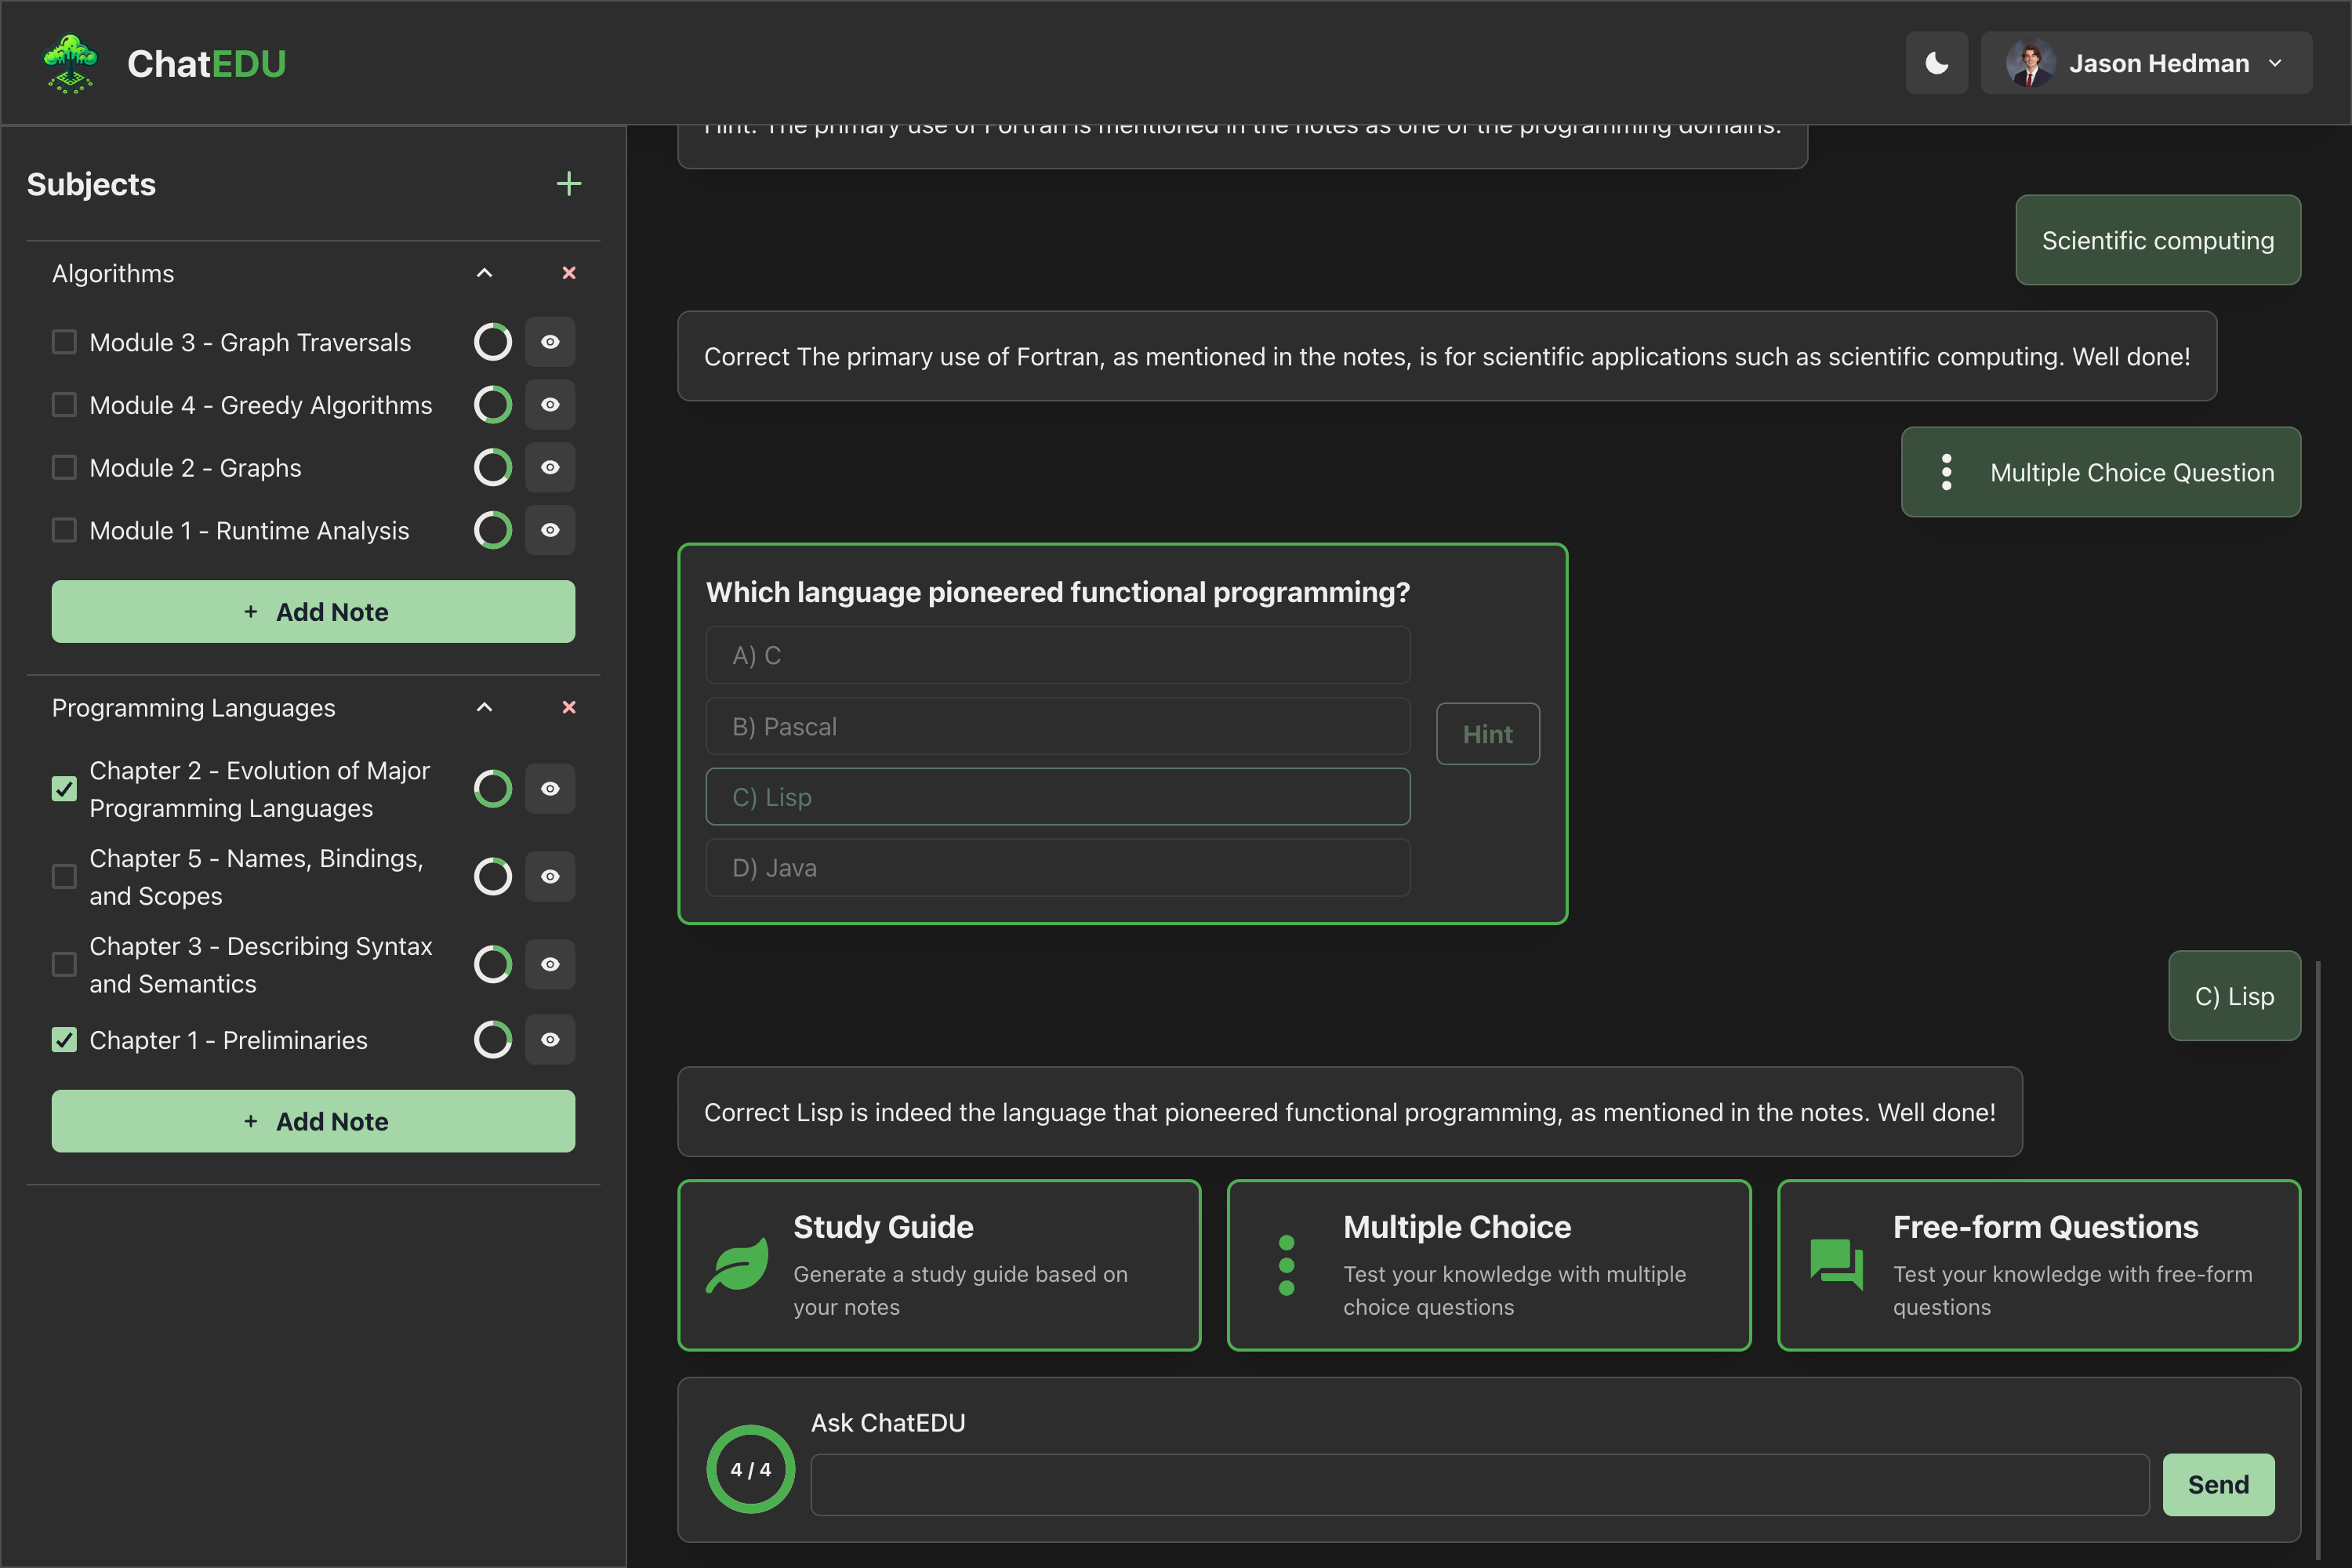Toggle dark mode with the moon icon

point(1936,63)
